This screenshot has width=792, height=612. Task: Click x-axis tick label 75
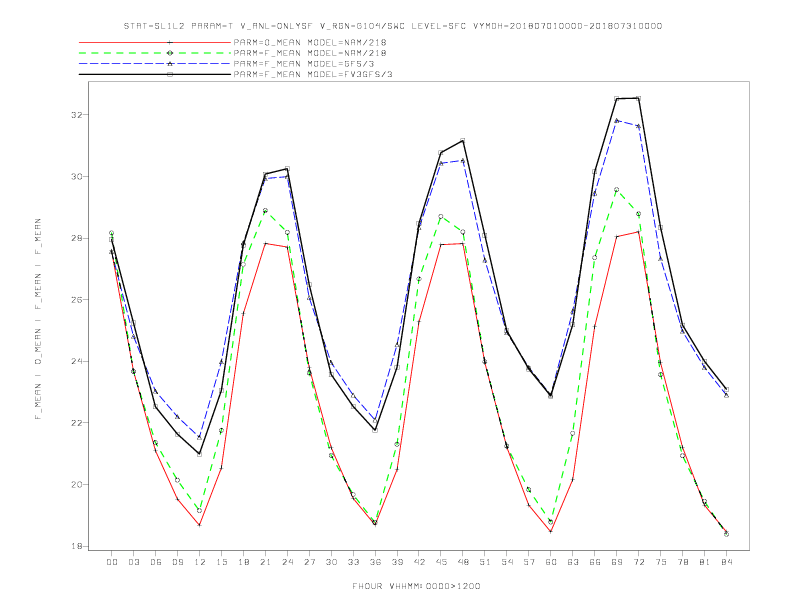click(x=661, y=562)
